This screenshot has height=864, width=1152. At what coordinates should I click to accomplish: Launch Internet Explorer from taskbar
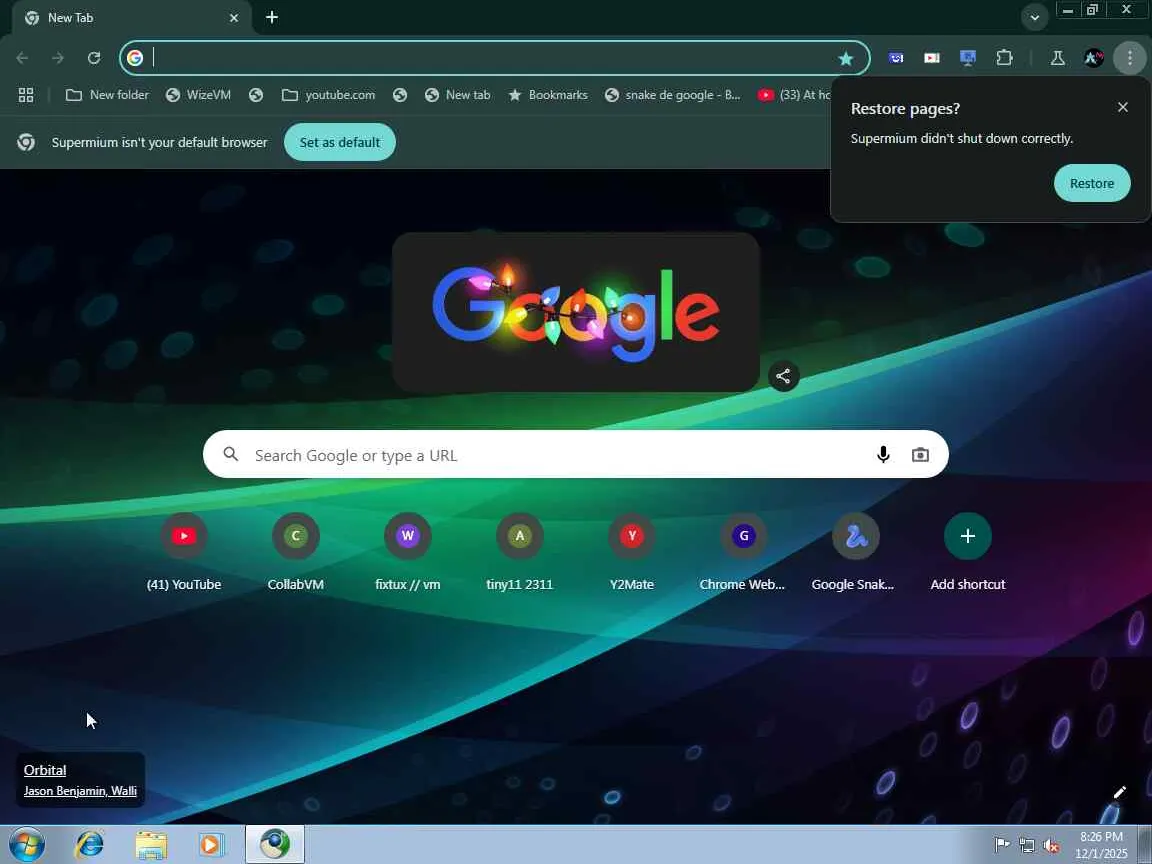(x=90, y=844)
